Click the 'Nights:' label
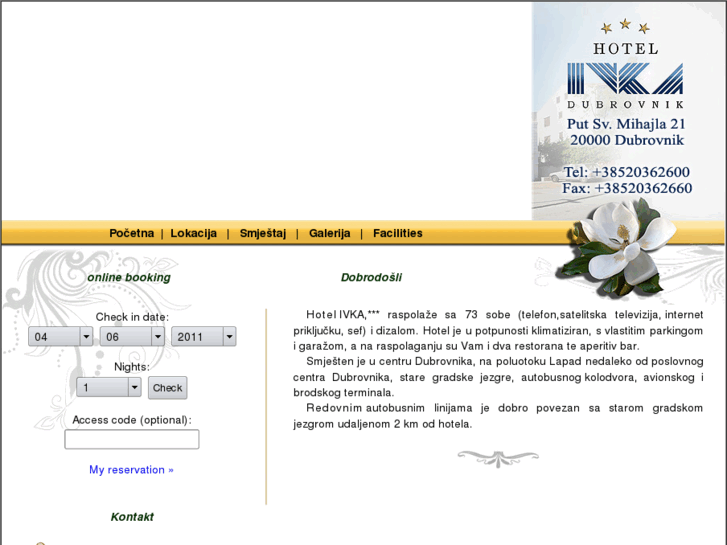The image size is (727, 545). tap(132, 367)
